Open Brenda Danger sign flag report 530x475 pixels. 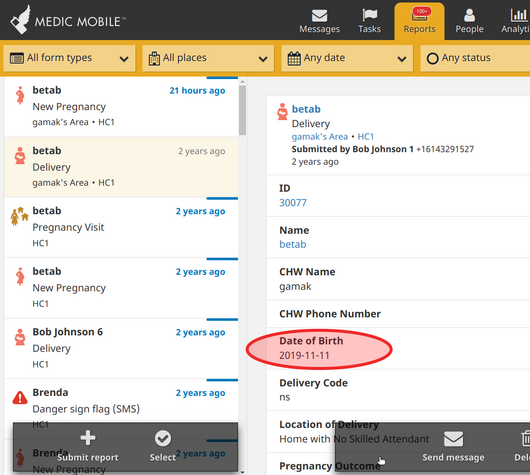click(121, 401)
